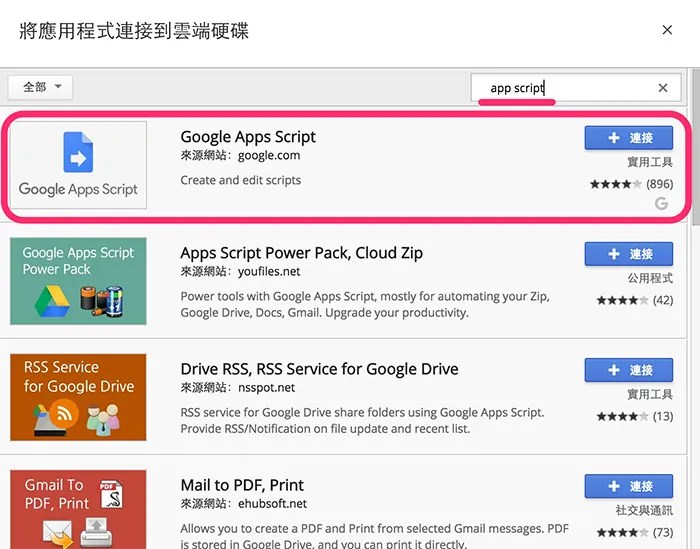The image size is (700, 549).
Task: Click the youfiles.net source text
Action: (x=269, y=271)
